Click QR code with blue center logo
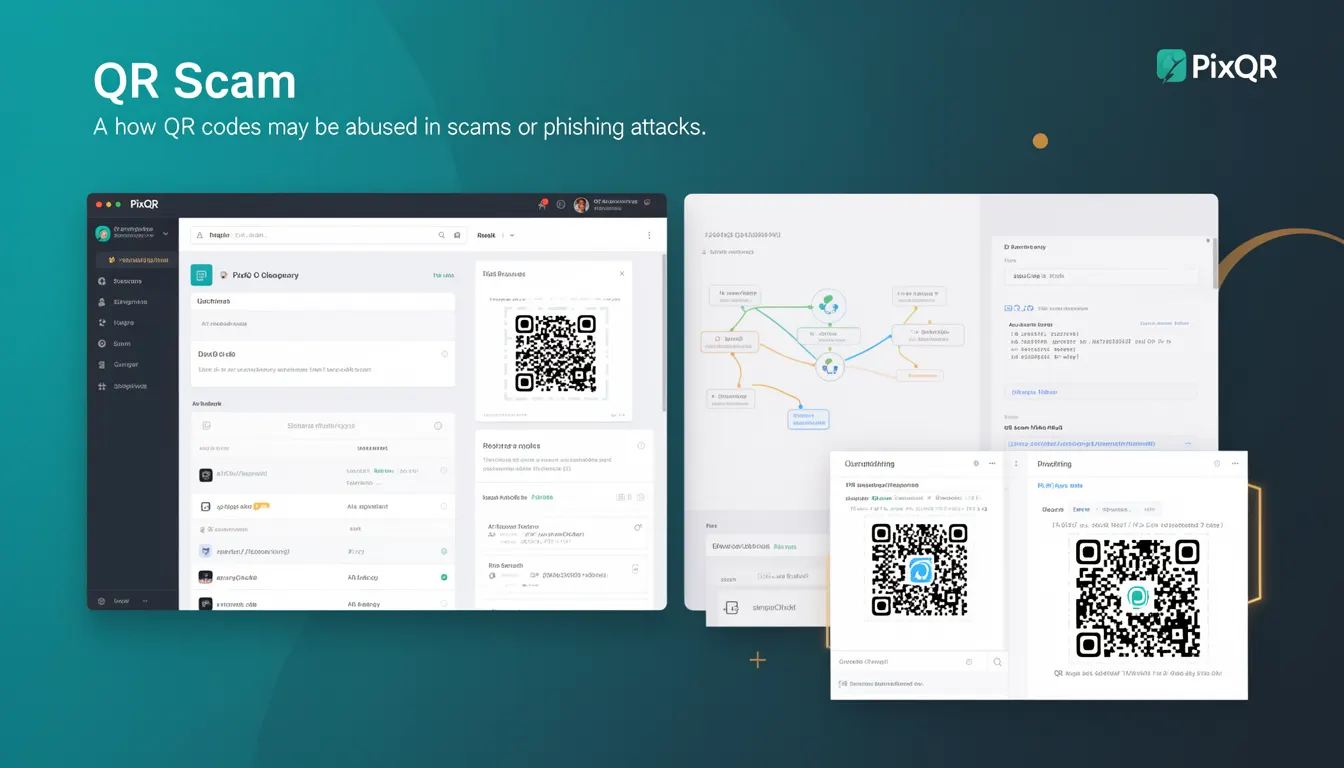 (x=919, y=570)
